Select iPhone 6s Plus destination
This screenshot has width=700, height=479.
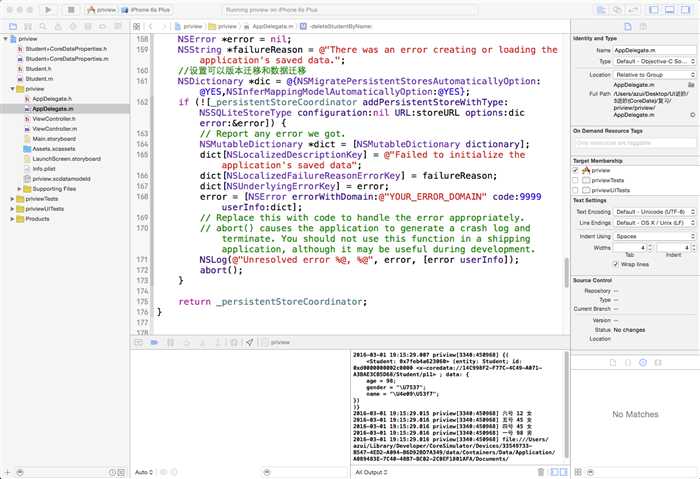pyautogui.click(x=146, y=10)
